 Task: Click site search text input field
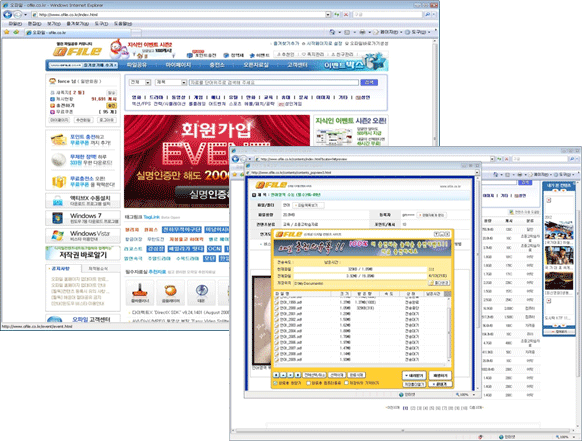tap(274, 82)
